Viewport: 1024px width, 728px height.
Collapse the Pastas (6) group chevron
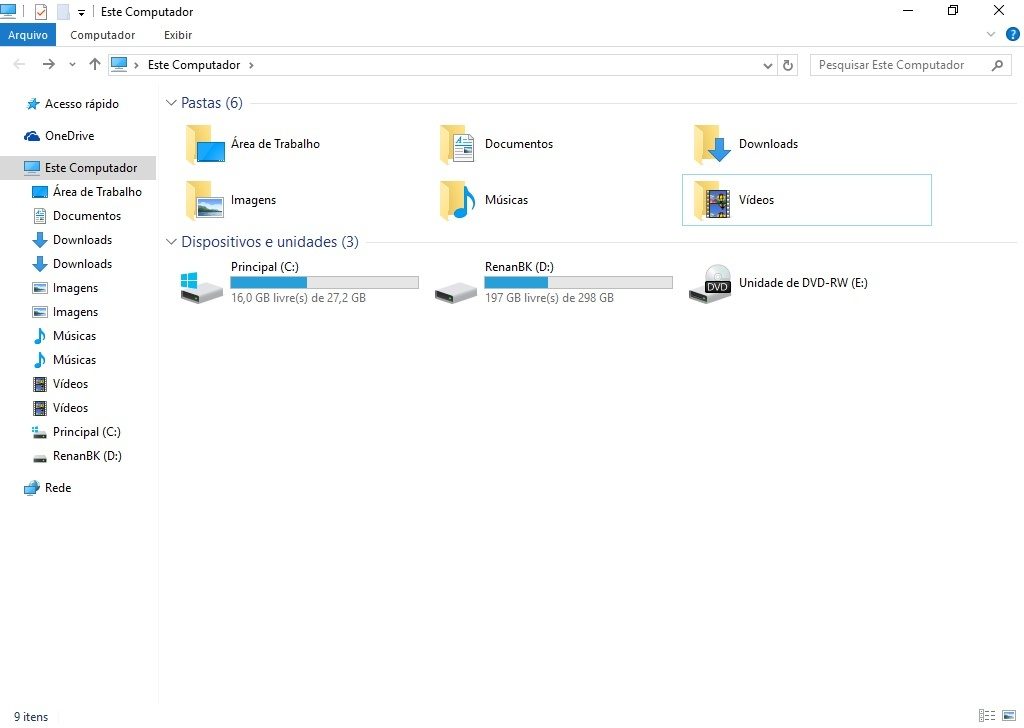point(171,103)
